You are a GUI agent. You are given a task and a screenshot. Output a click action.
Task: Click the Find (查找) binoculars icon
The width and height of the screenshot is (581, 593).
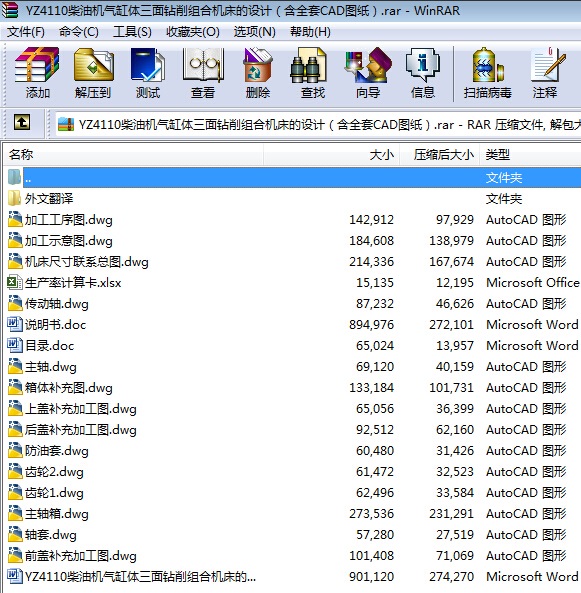pyautogui.click(x=308, y=65)
